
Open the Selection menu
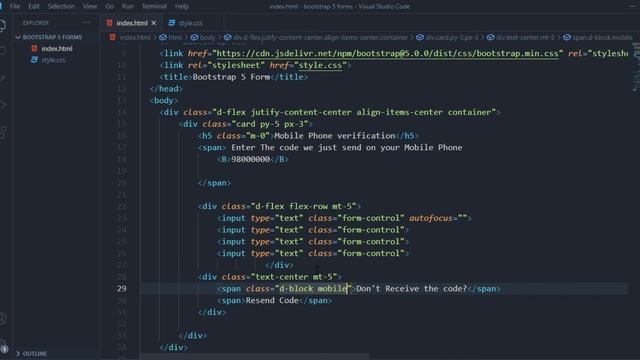[61, 6]
